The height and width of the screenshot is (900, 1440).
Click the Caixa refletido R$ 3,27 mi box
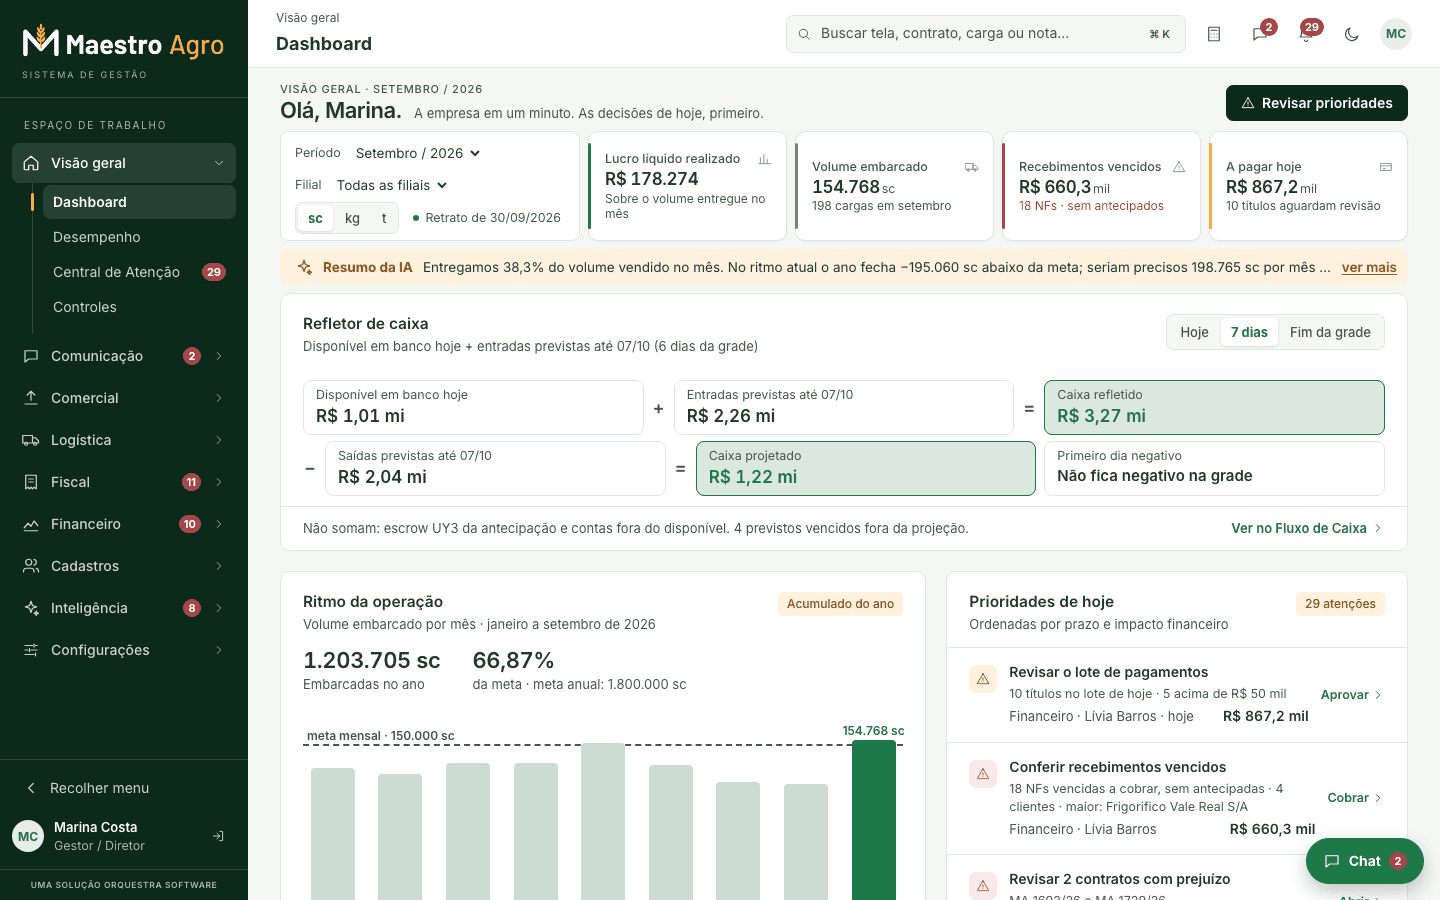pos(1214,407)
